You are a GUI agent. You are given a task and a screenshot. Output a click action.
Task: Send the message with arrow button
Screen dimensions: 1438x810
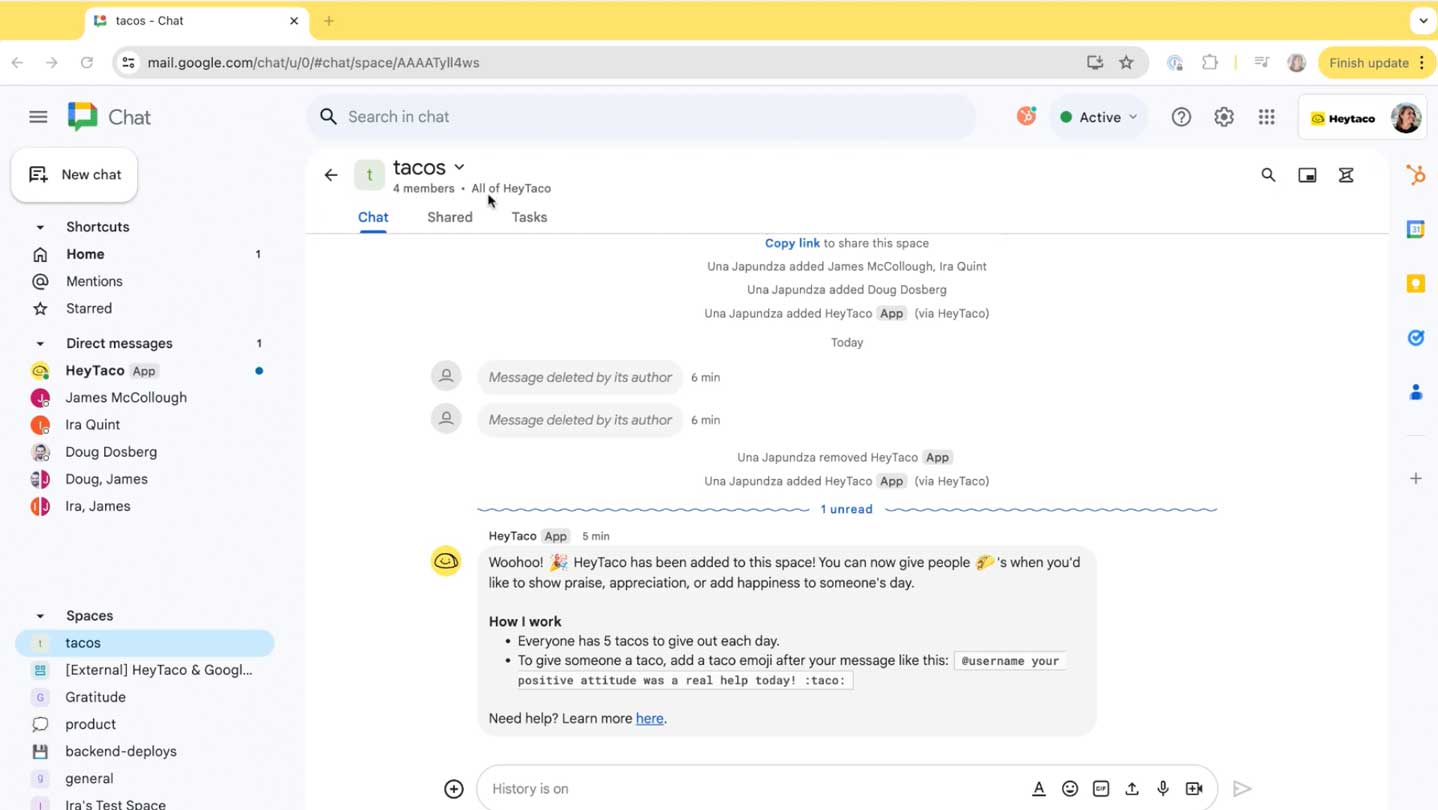point(1242,789)
